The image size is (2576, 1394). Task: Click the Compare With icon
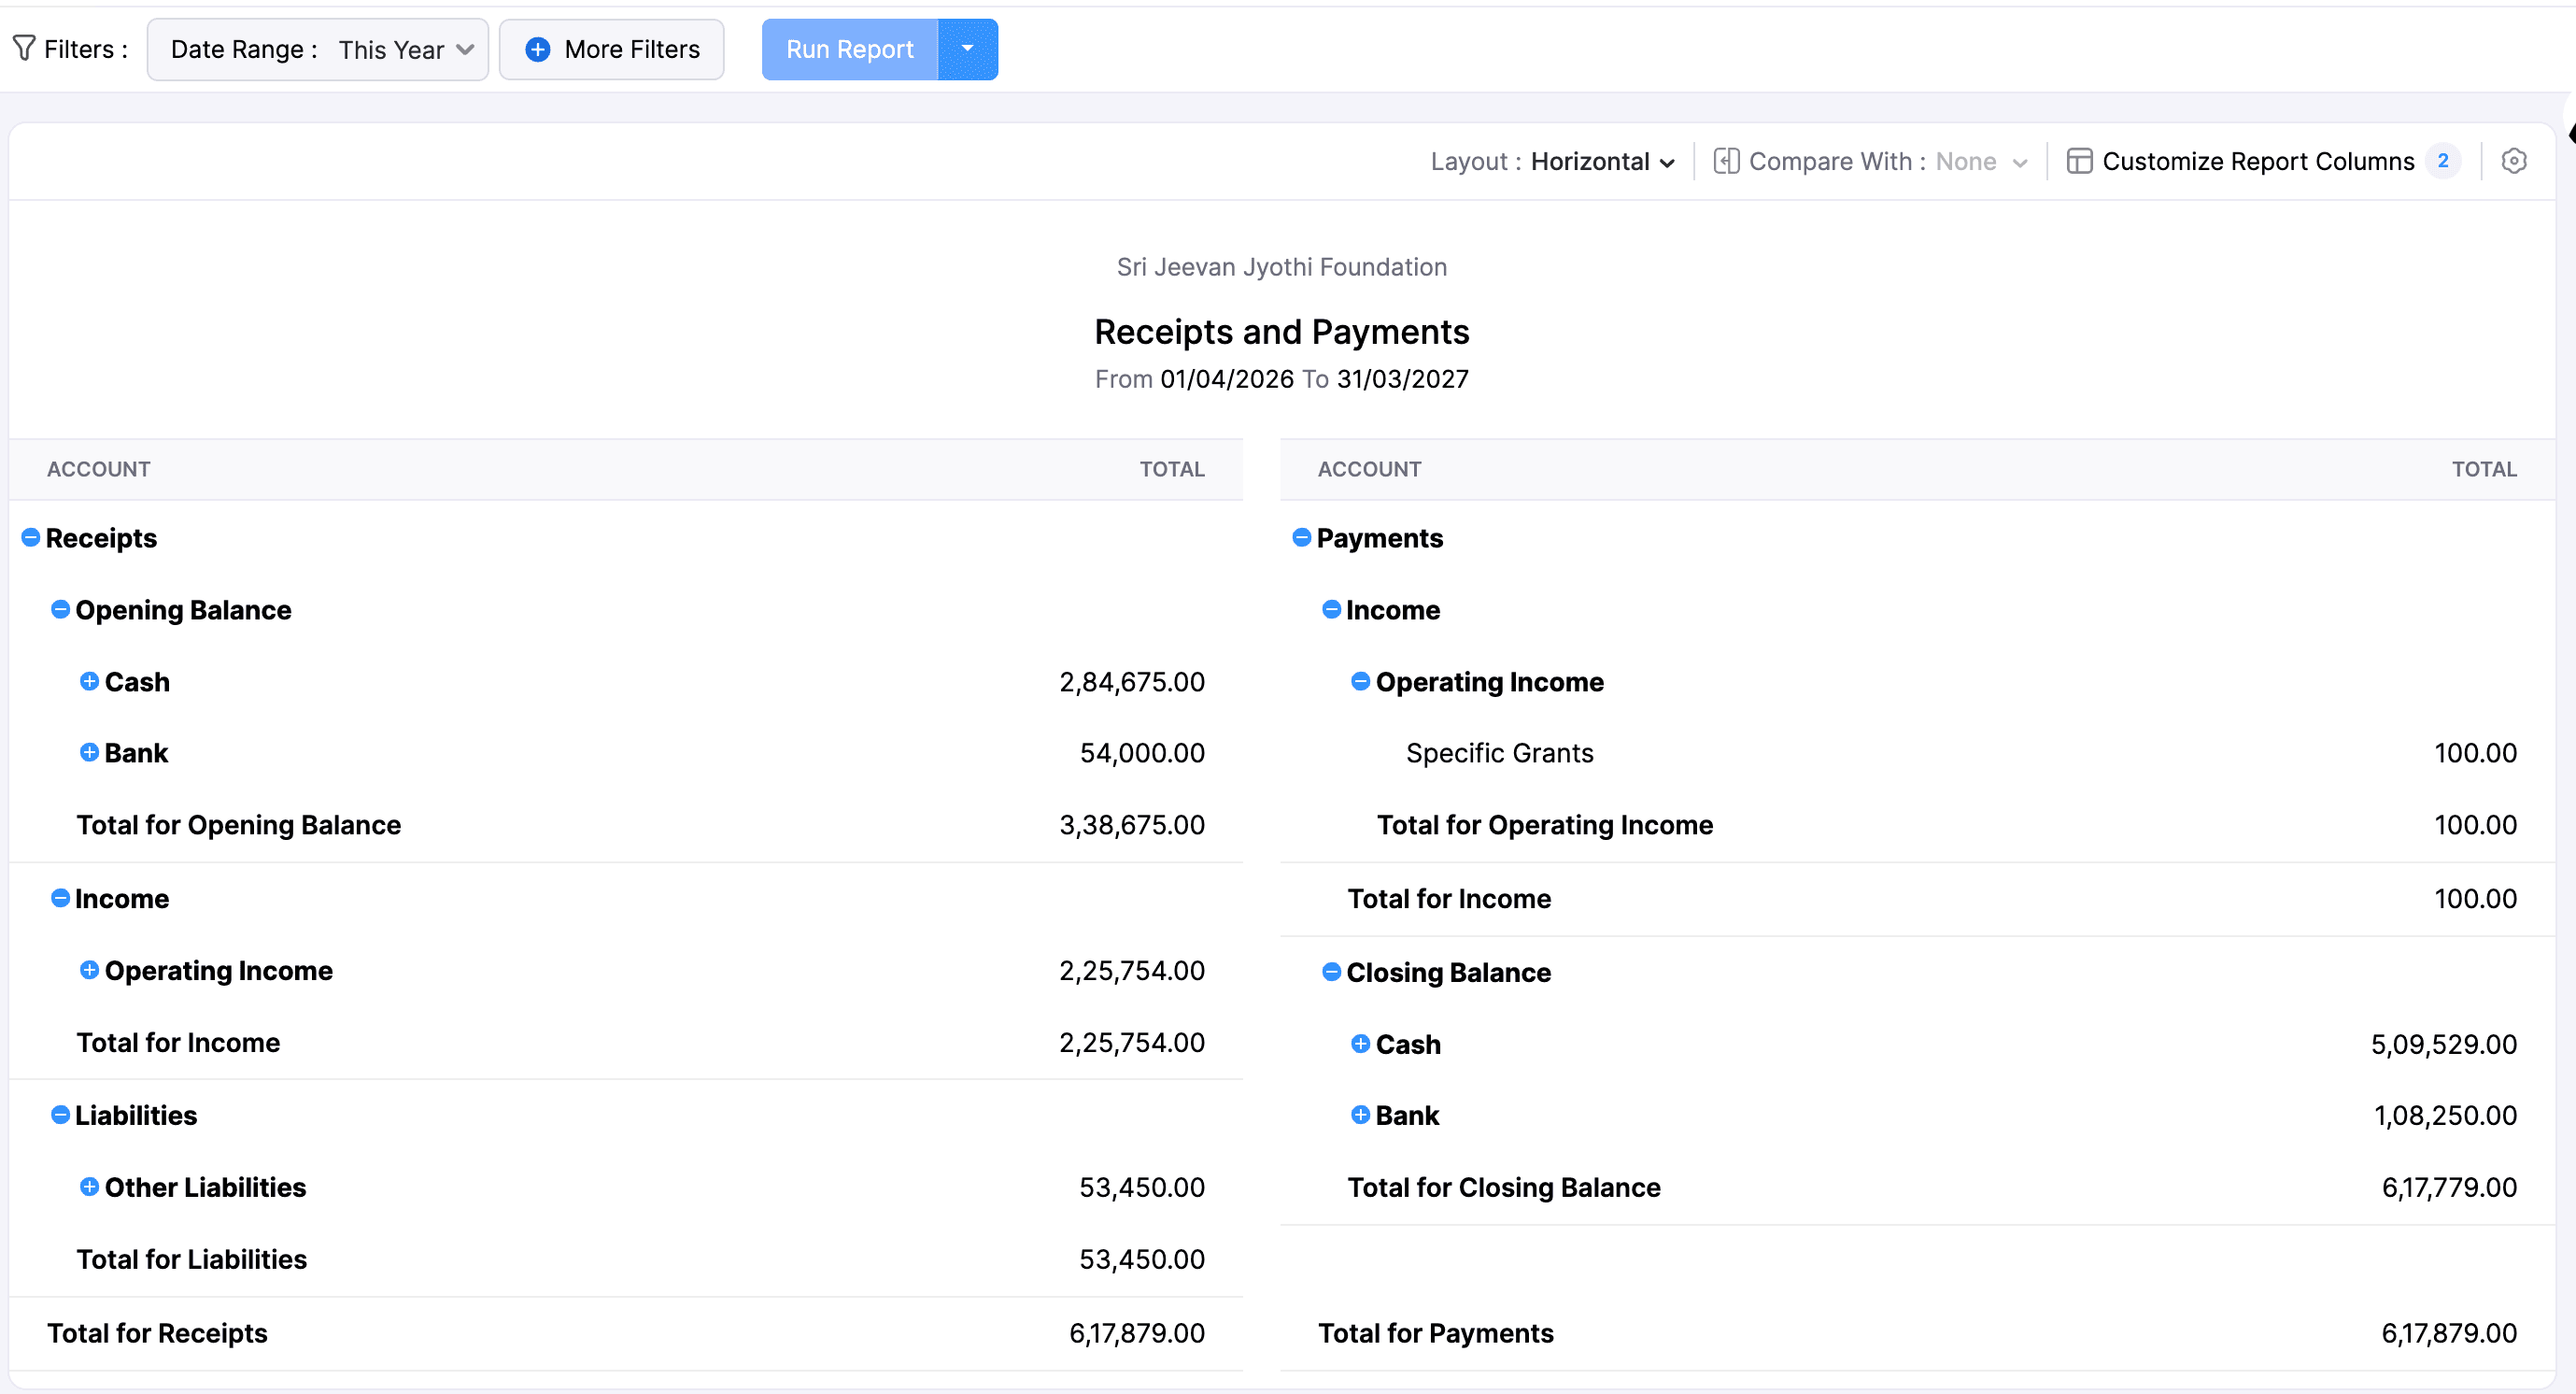pyautogui.click(x=1726, y=161)
